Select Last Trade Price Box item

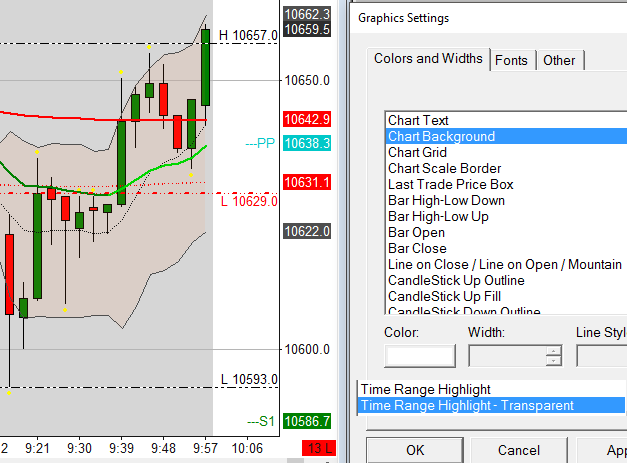tap(505, 184)
